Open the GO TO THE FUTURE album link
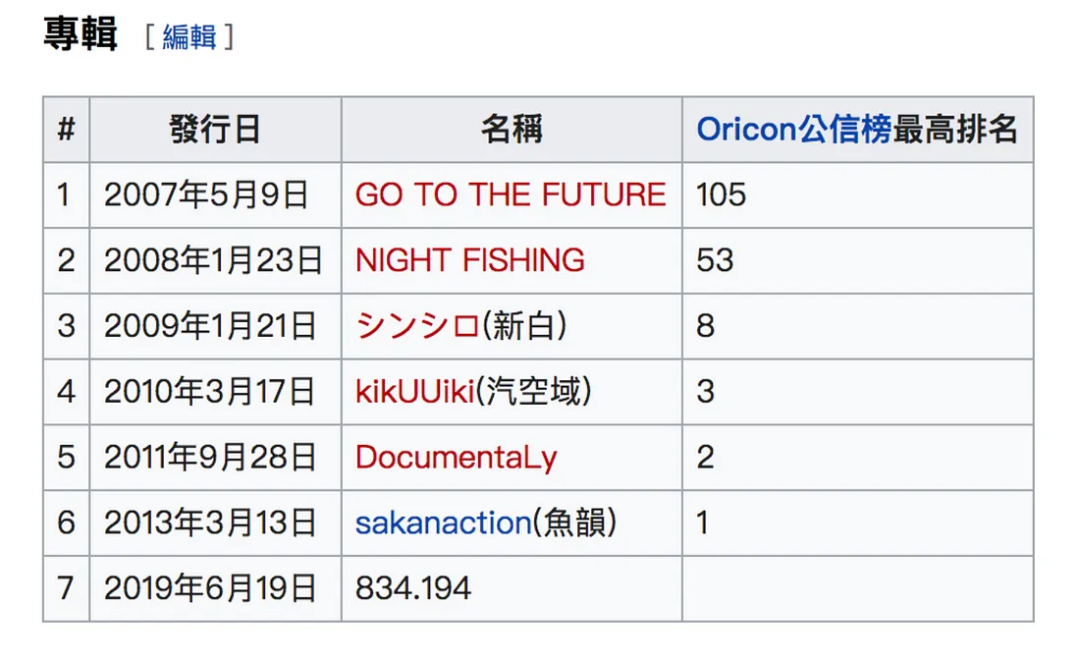Screen dimensions: 1080x662 point(510,194)
